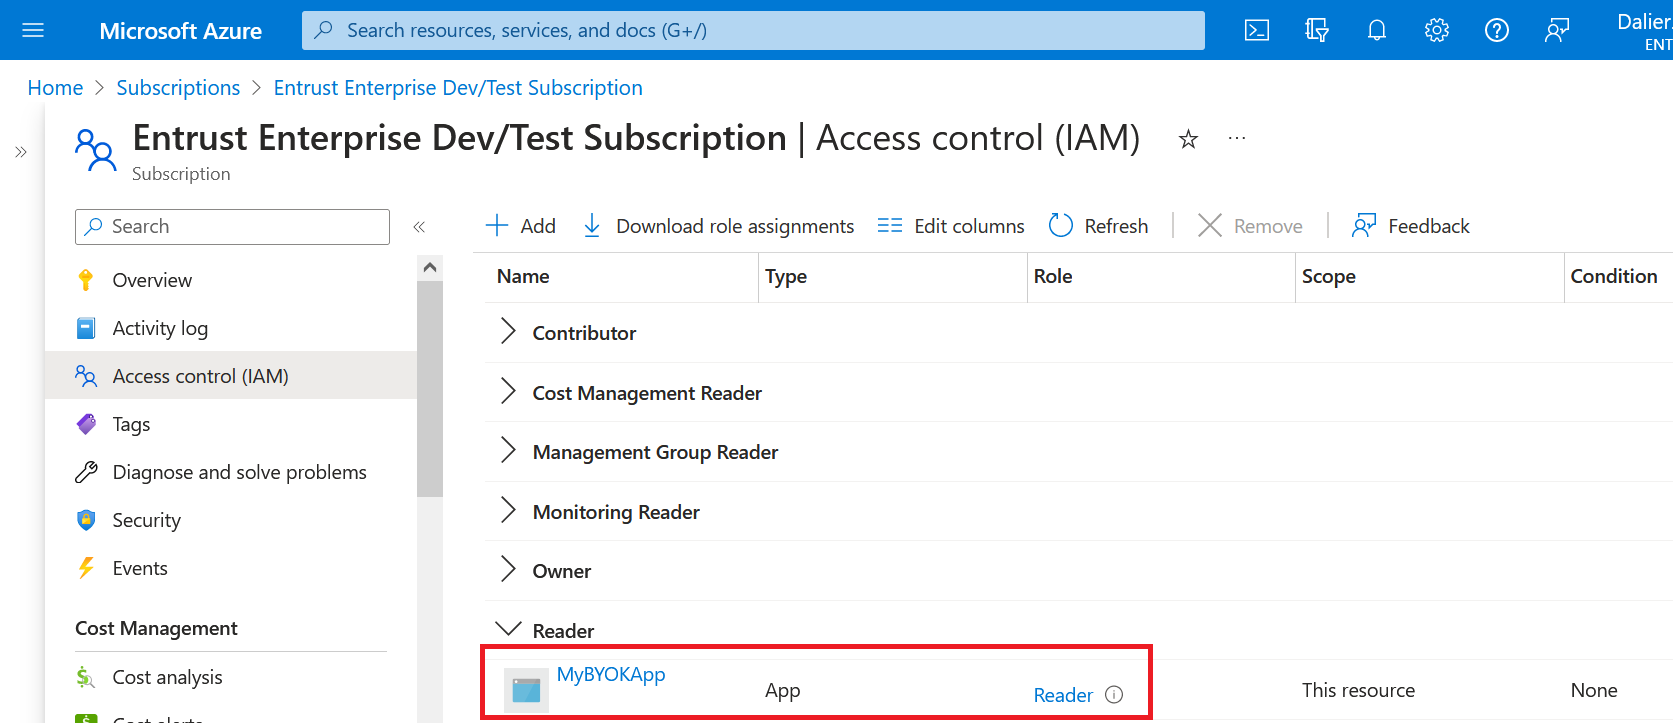The width and height of the screenshot is (1673, 723).
Task: Open Cloud Shell from the top bar
Action: click(1257, 30)
